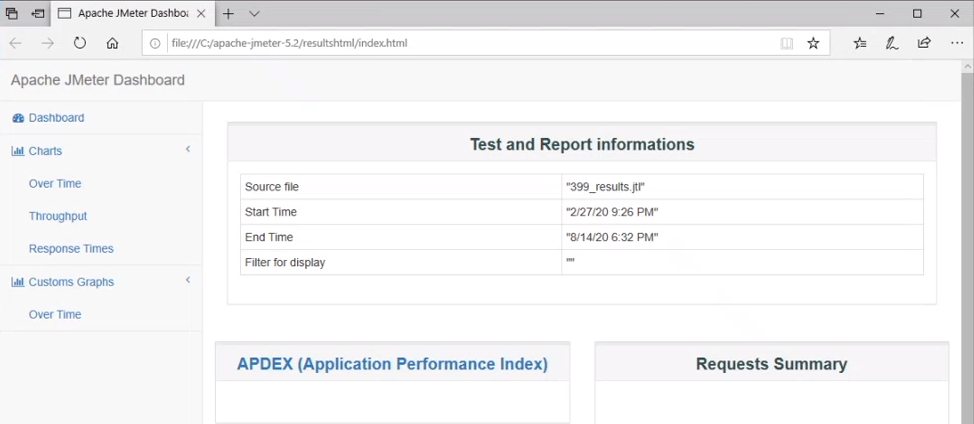Open Edge settings and more menu
974x424 pixels.
click(957, 43)
